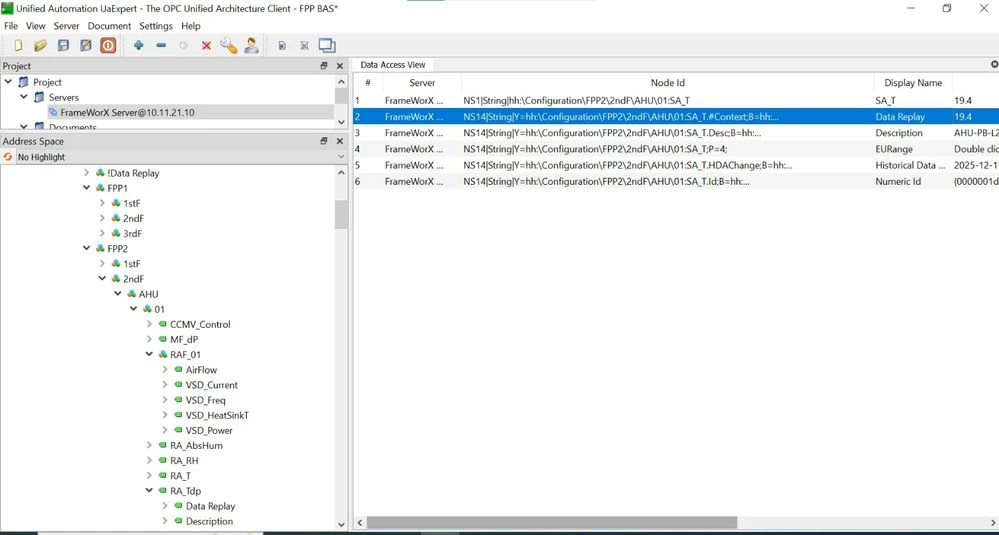This screenshot has height=535, width=999.
Task: Close the Project panel
Action: tap(340, 66)
